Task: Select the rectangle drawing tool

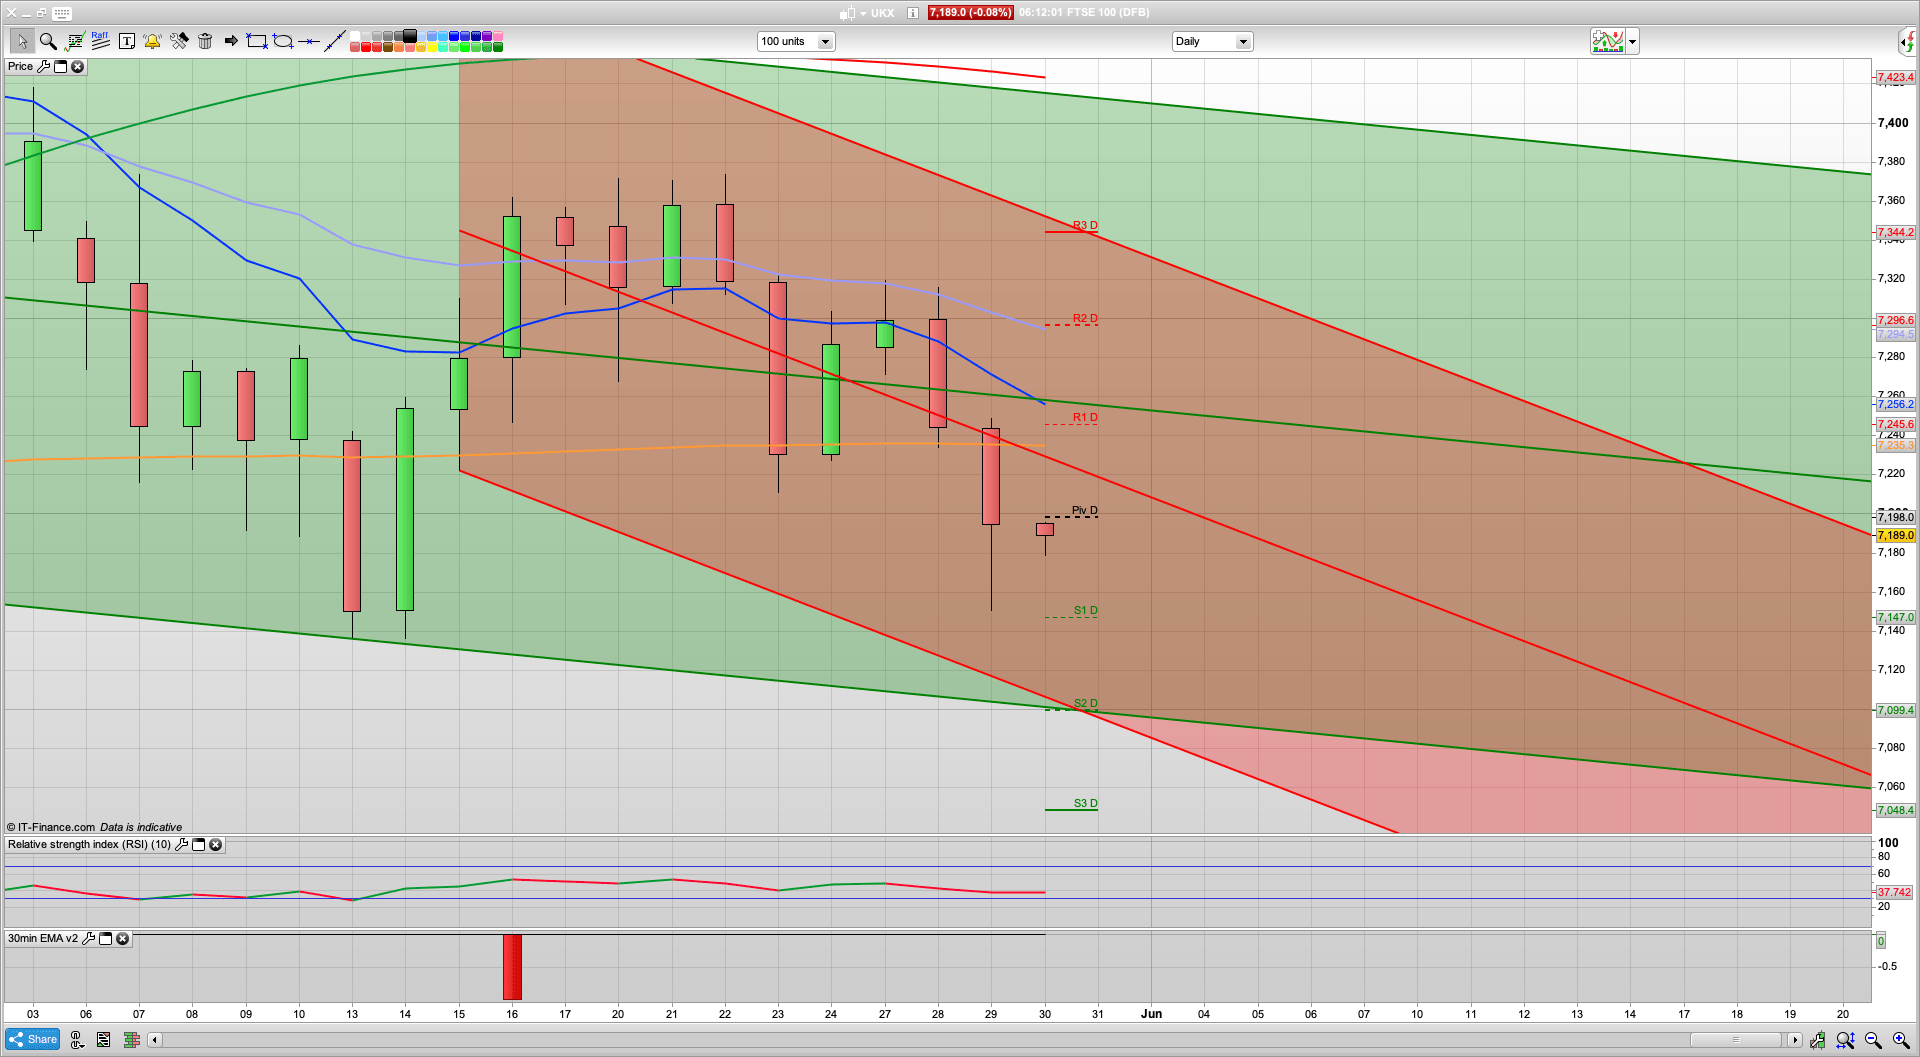Action: point(257,41)
